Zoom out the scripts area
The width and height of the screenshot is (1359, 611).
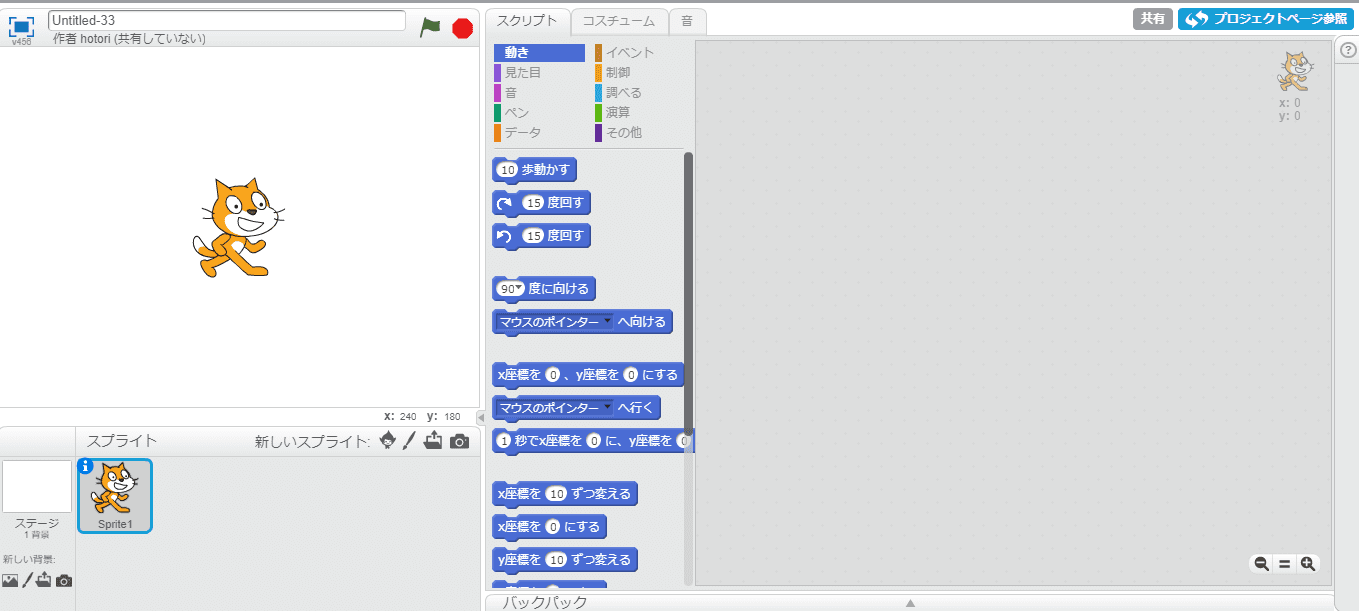pos(1262,564)
